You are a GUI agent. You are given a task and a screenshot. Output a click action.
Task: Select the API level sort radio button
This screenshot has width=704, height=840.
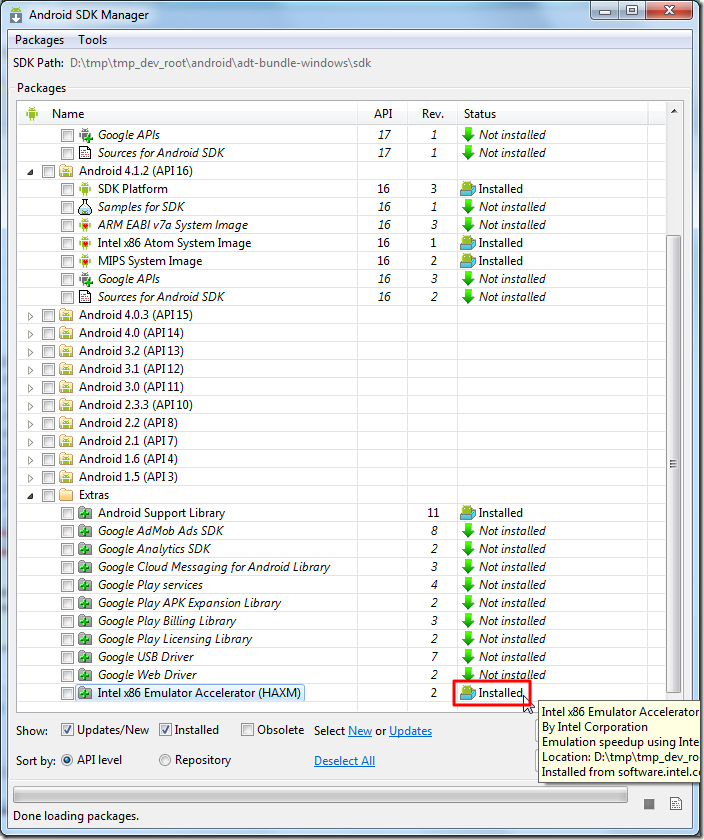[x=67, y=760]
